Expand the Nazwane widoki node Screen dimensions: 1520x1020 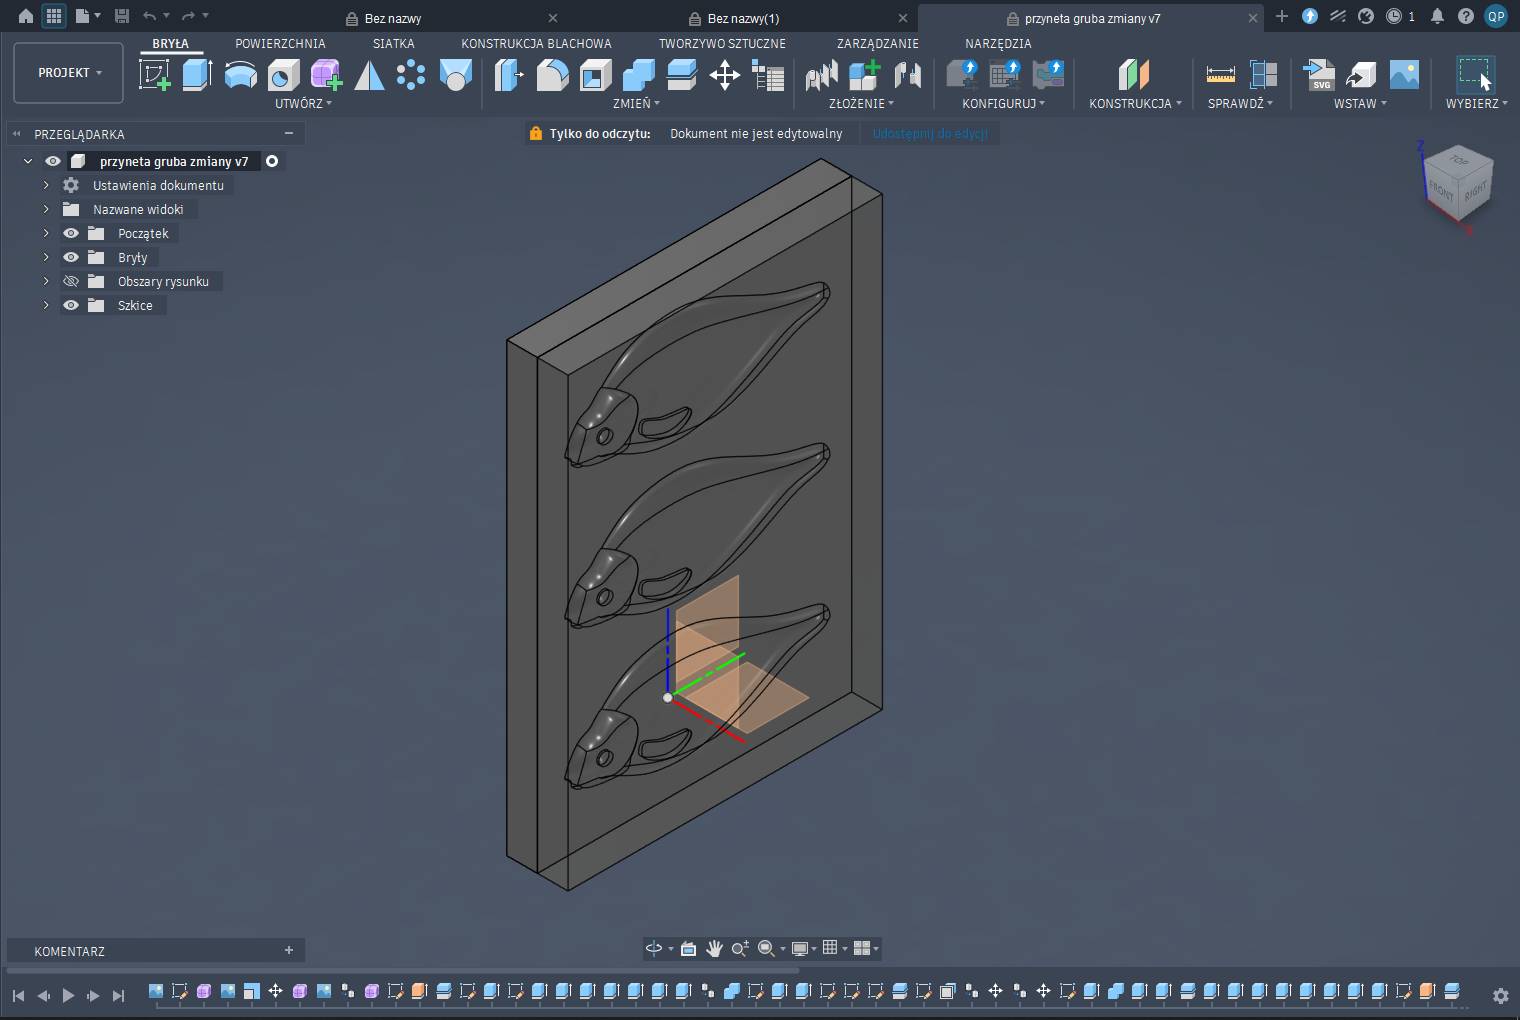pos(46,209)
